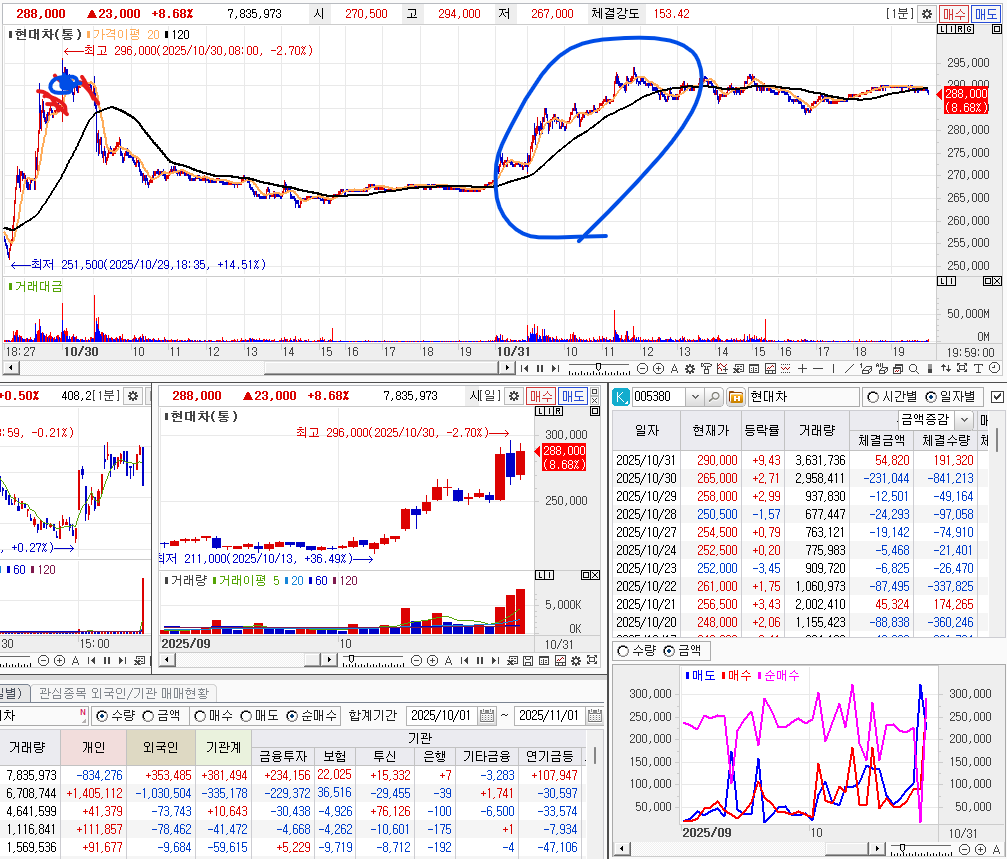Jump to last bar in main chart
The width and height of the screenshot is (1007, 859).
pos(556,369)
